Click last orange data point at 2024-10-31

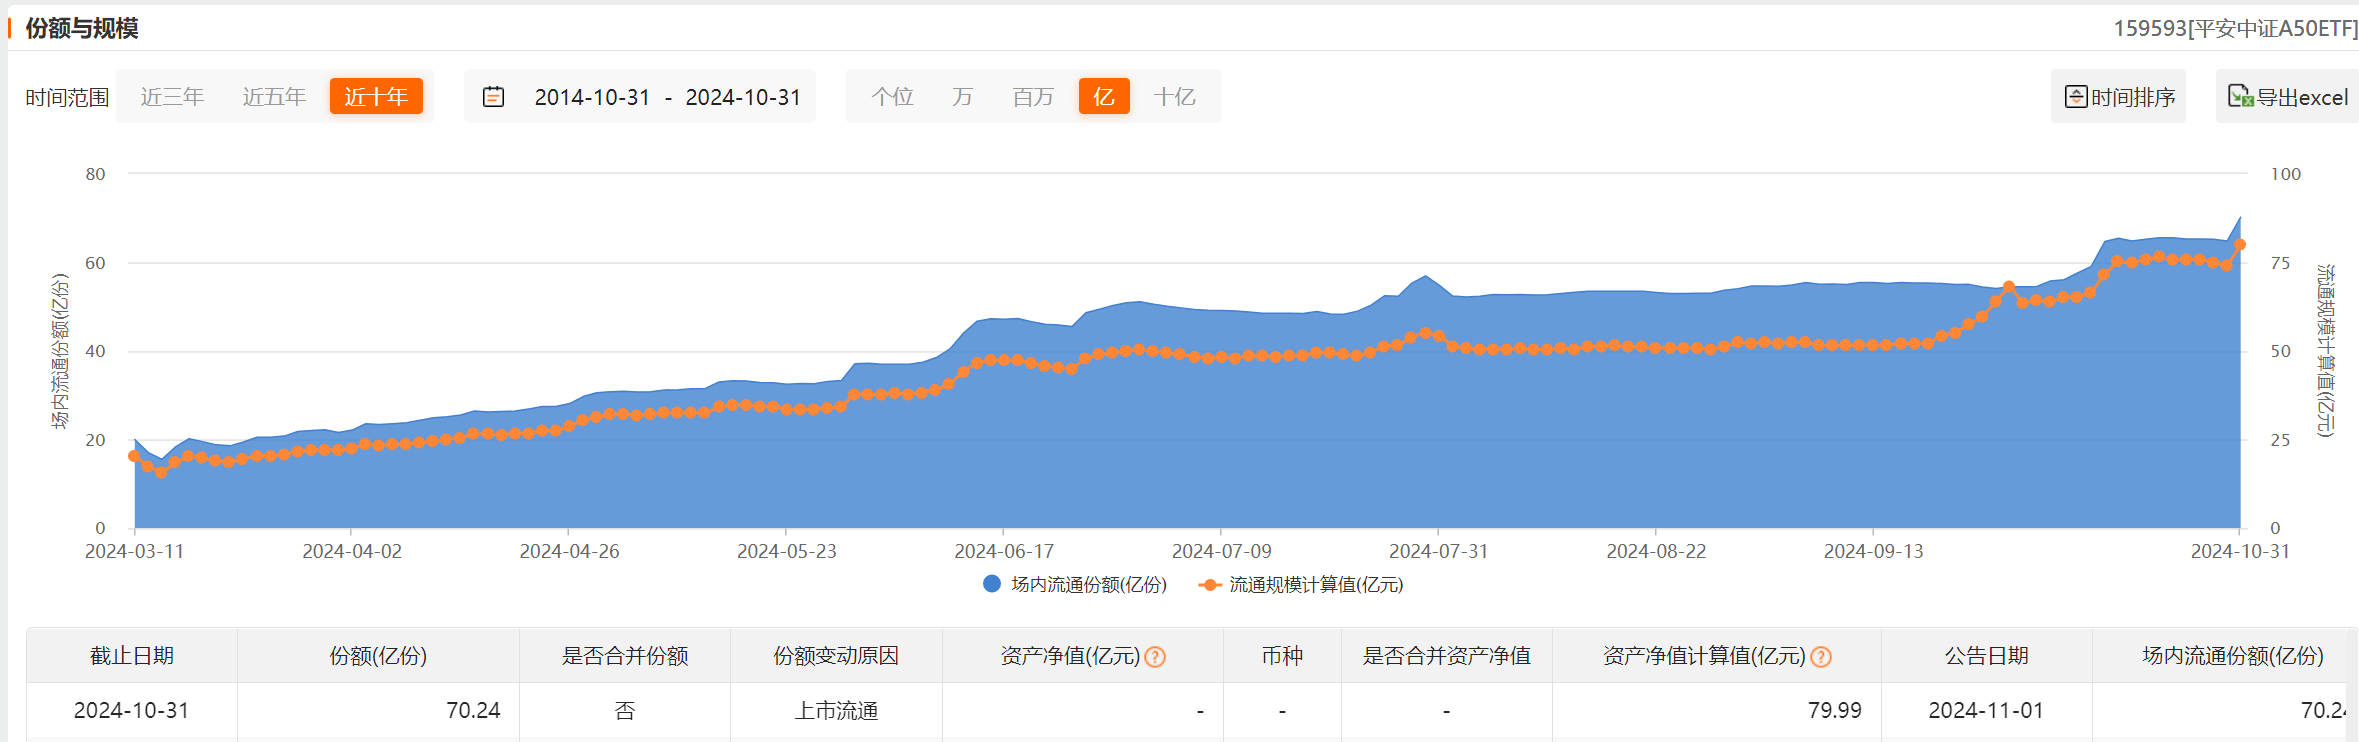[x=2239, y=245]
